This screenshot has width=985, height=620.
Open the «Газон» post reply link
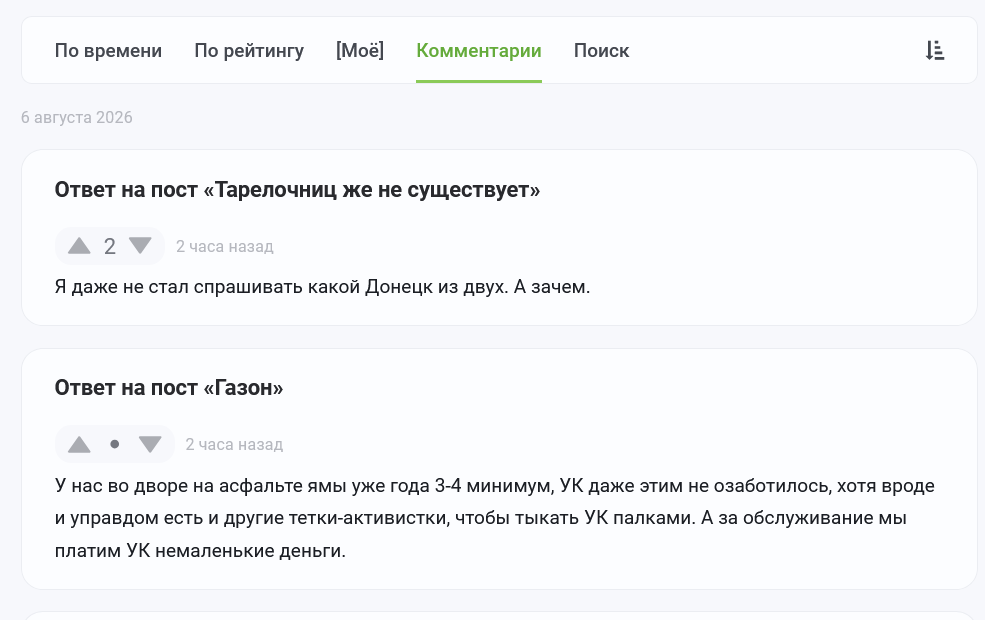(169, 388)
